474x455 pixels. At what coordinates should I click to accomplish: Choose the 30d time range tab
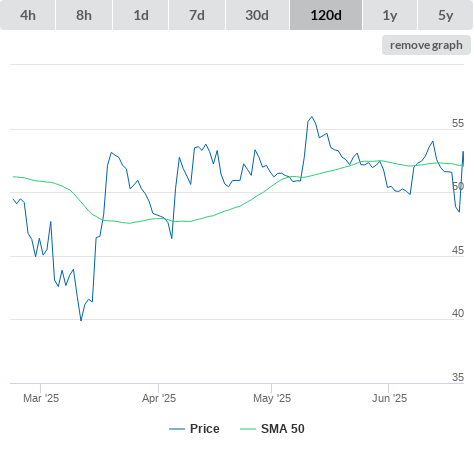pos(257,15)
